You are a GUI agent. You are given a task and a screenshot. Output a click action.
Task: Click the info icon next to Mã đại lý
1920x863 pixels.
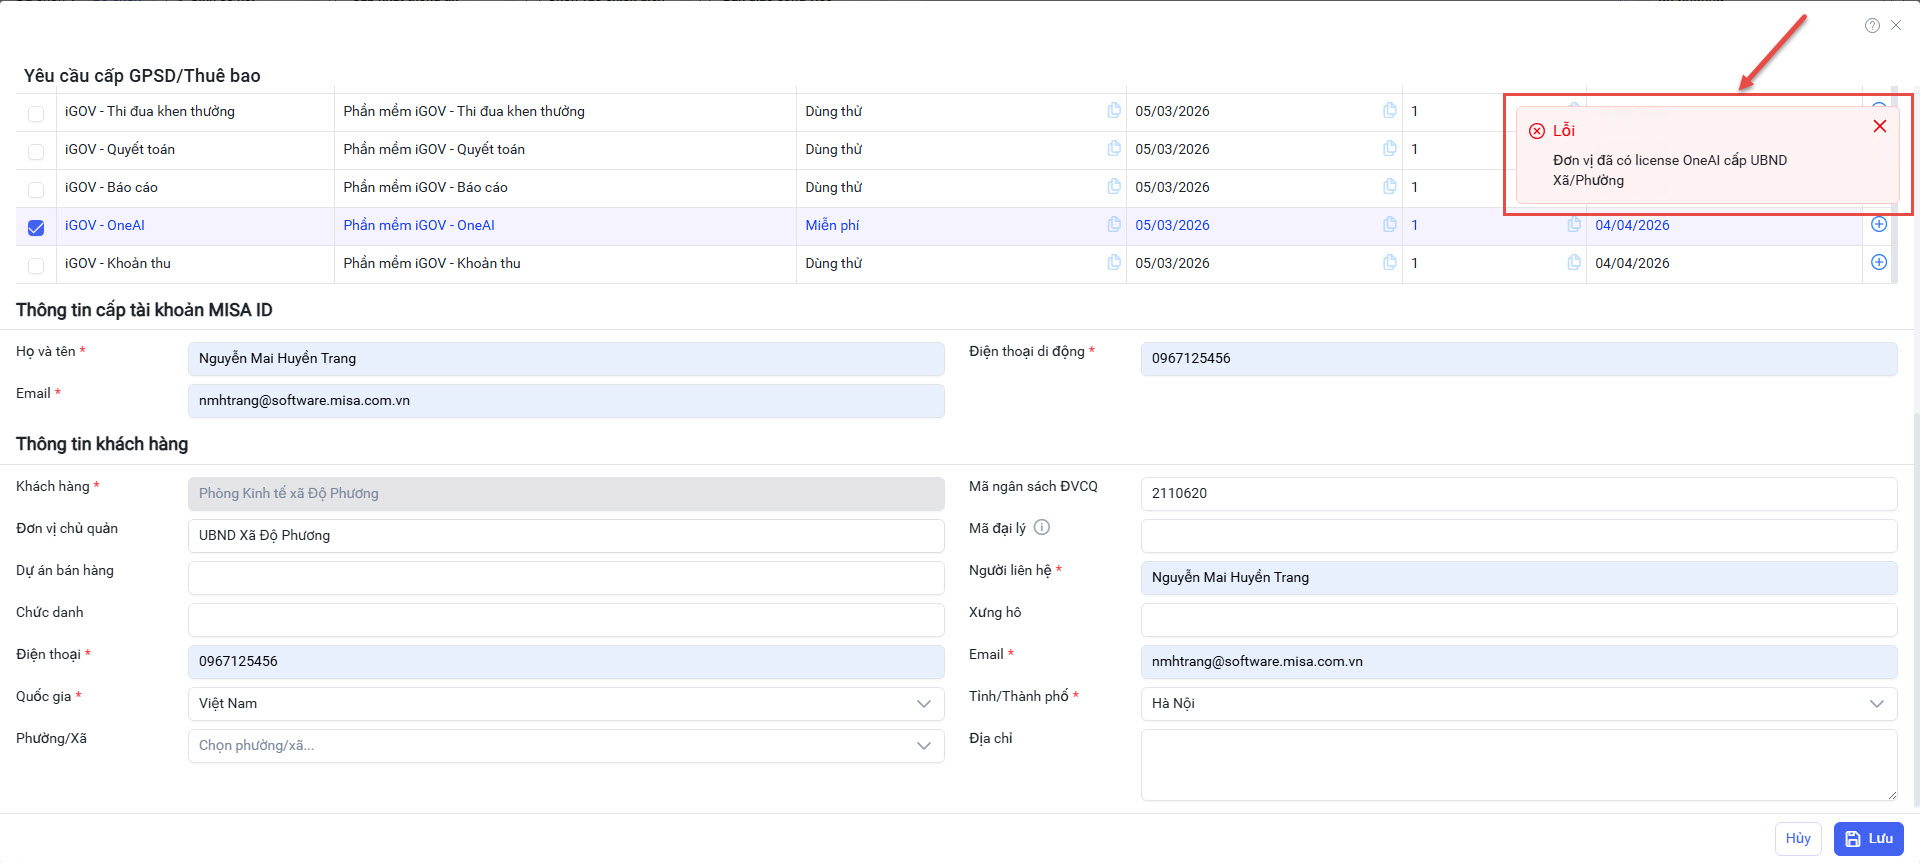click(x=1041, y=528)
